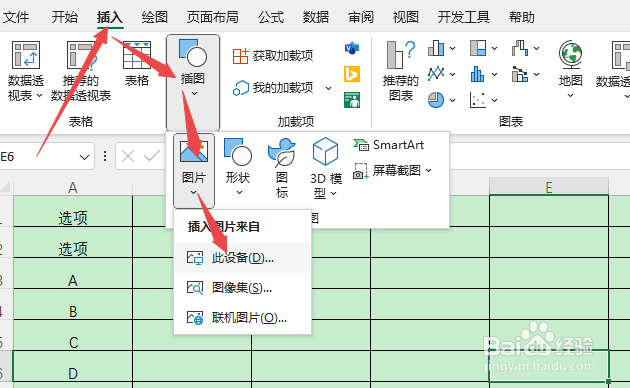Click the Visio Data Visualizer add-in icon

click(352, 49)
